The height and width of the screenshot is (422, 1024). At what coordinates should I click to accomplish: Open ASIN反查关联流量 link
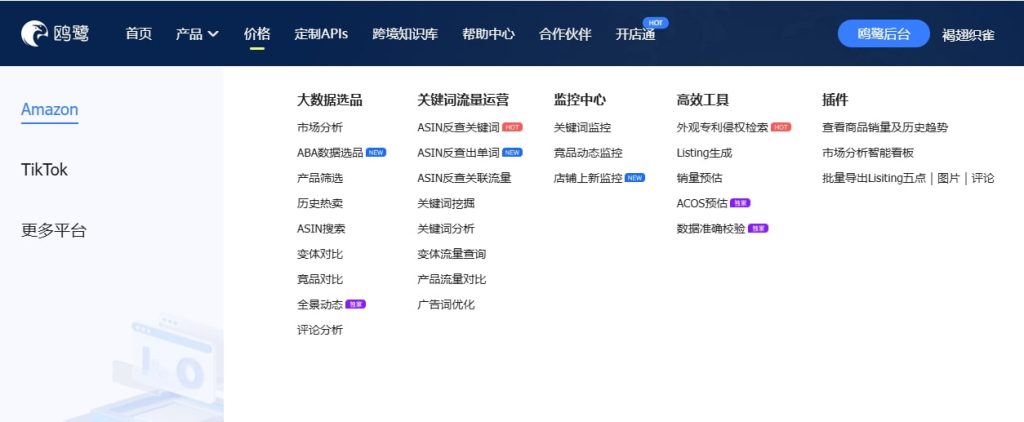click(x=464, y=178)
